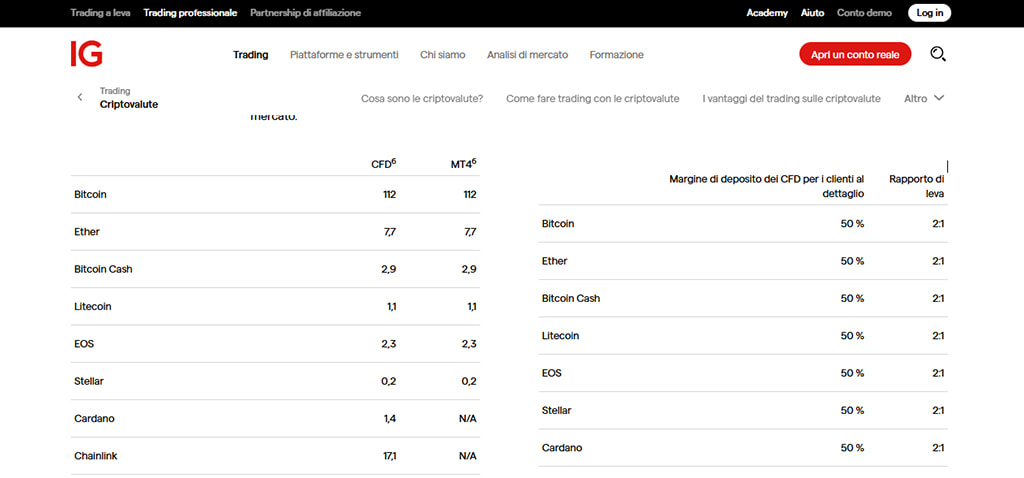Open Piattaforme e strumenti menu
The image size is (1024, 478).
[x=344, y=55]
